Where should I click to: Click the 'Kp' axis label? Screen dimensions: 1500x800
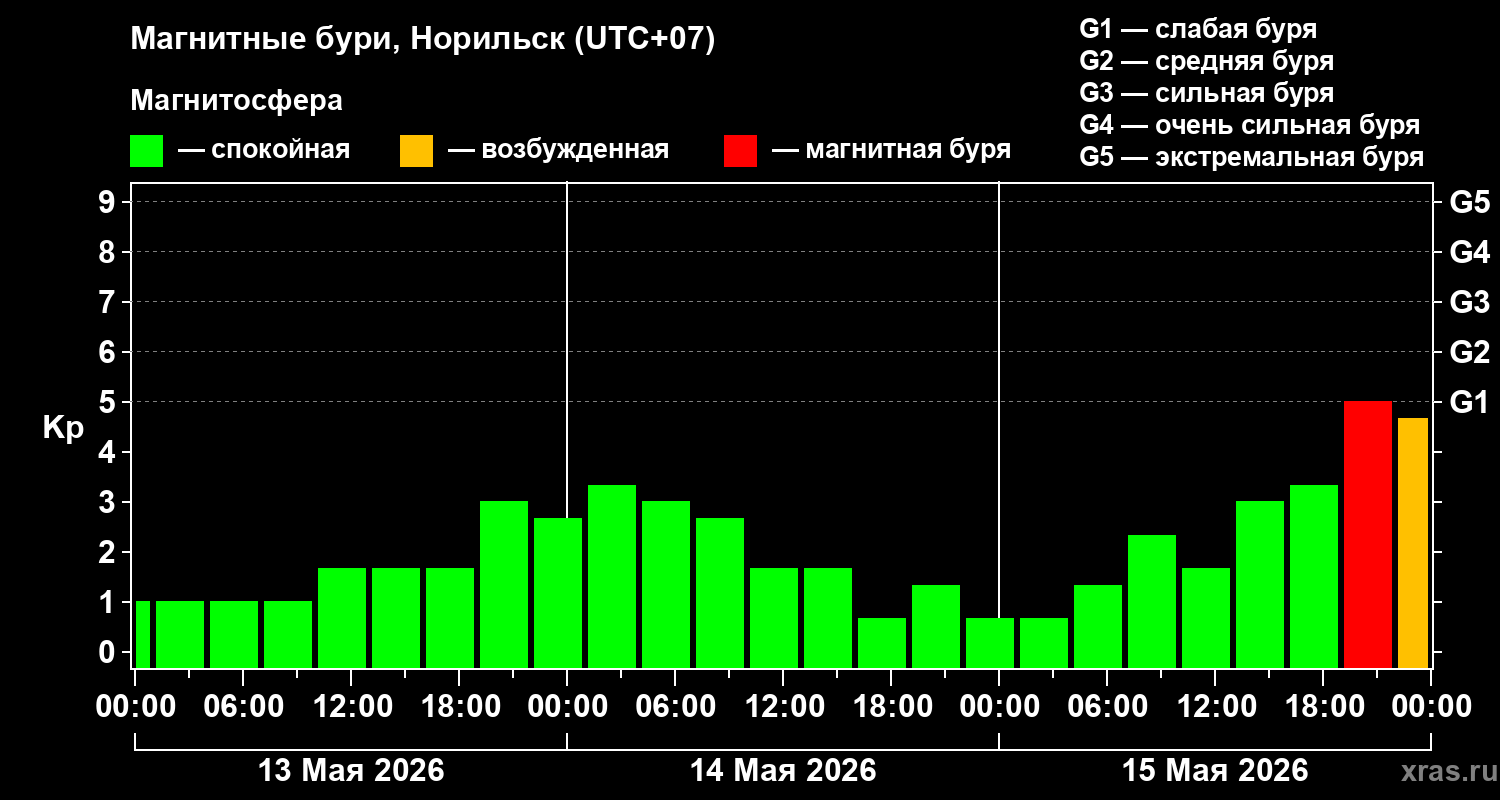[63, 429]
